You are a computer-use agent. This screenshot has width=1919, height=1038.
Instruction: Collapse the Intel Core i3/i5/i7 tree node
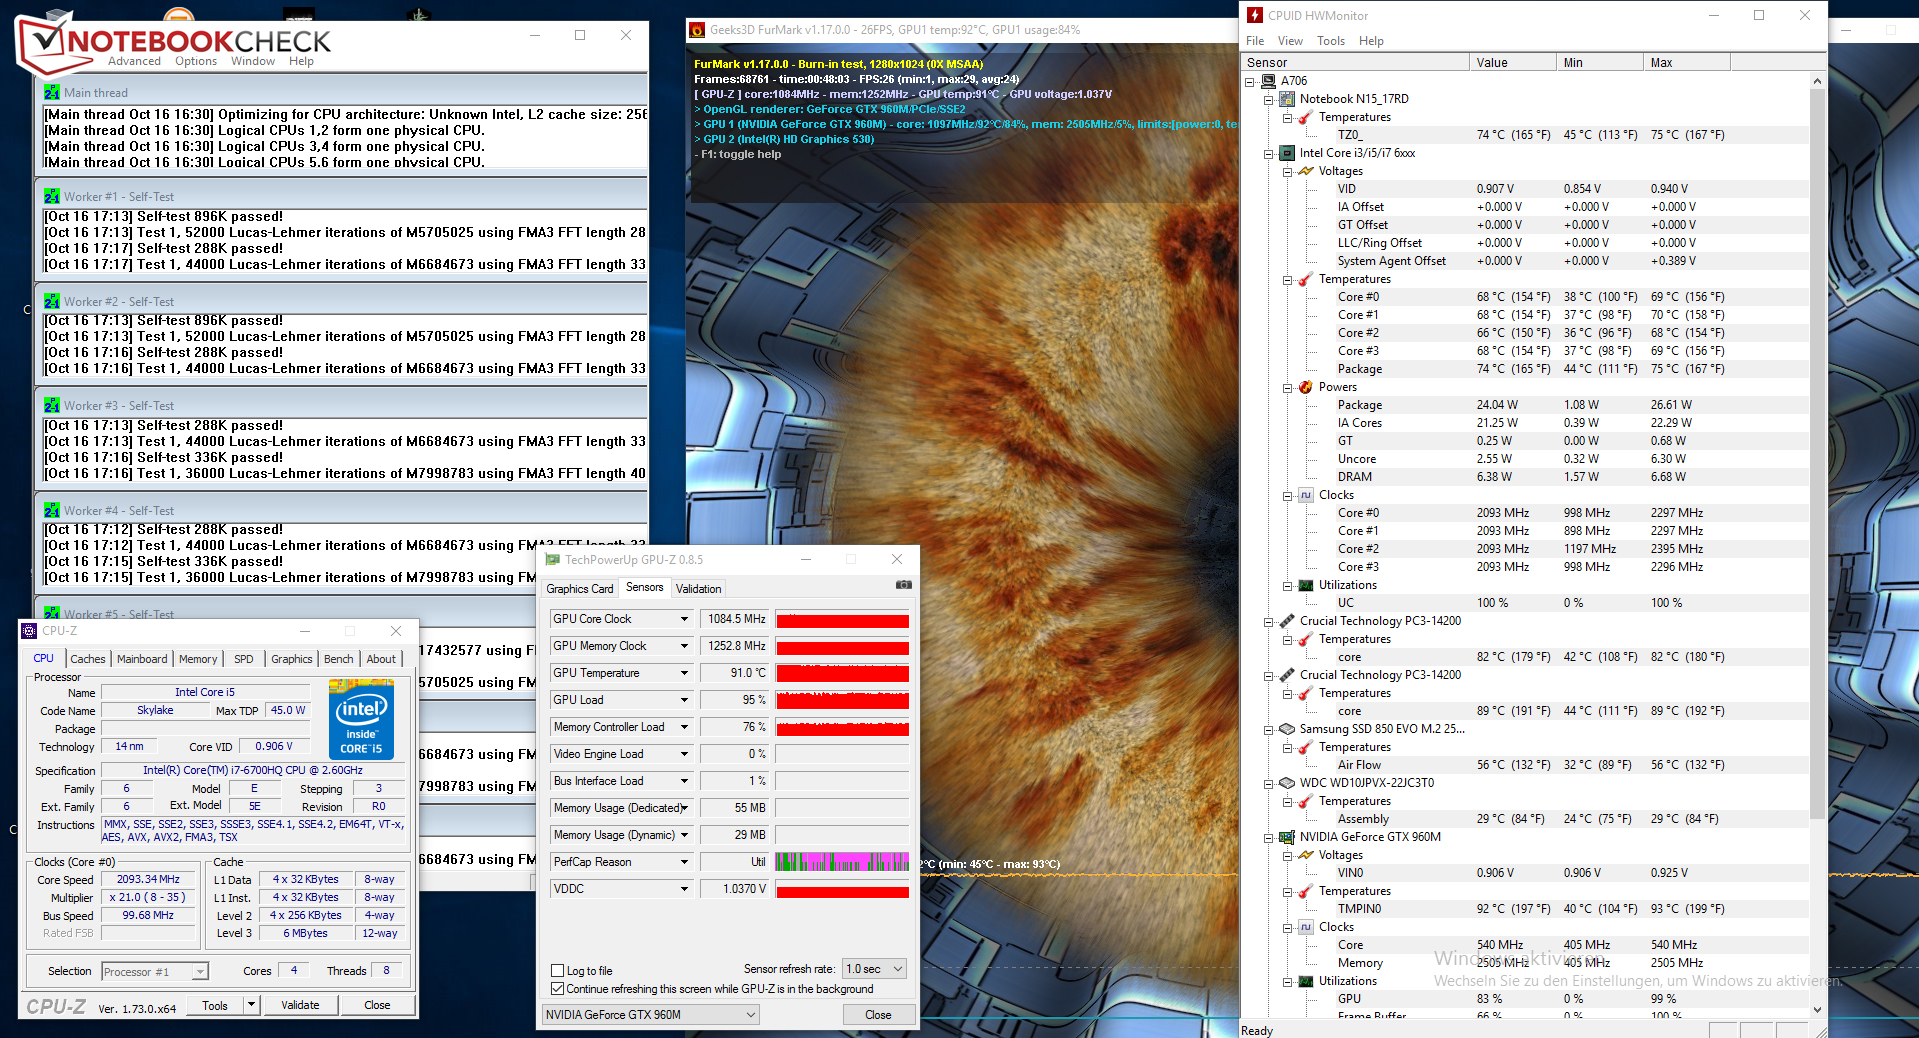tap(1269, 153)
